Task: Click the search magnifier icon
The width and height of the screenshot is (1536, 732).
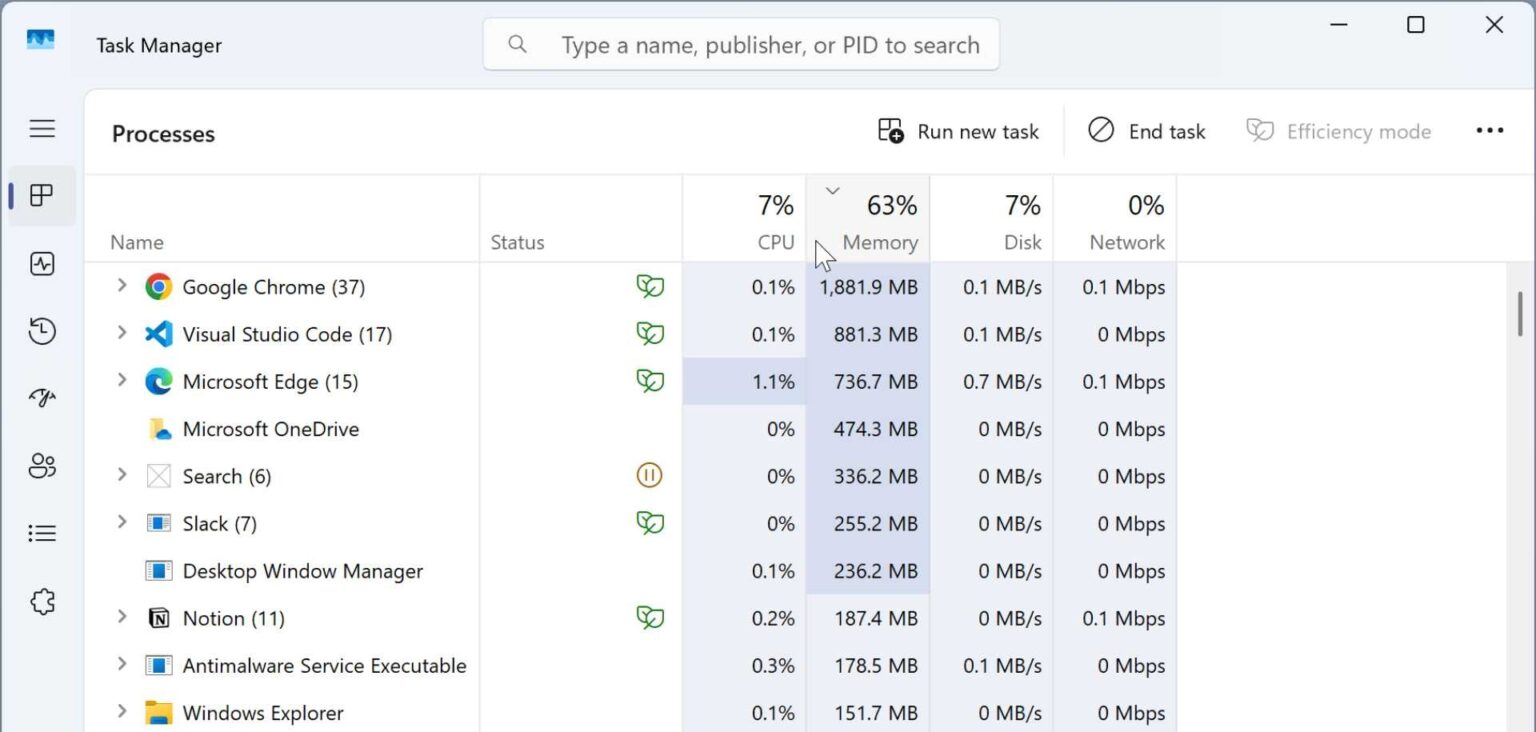Action: point(517,44)
